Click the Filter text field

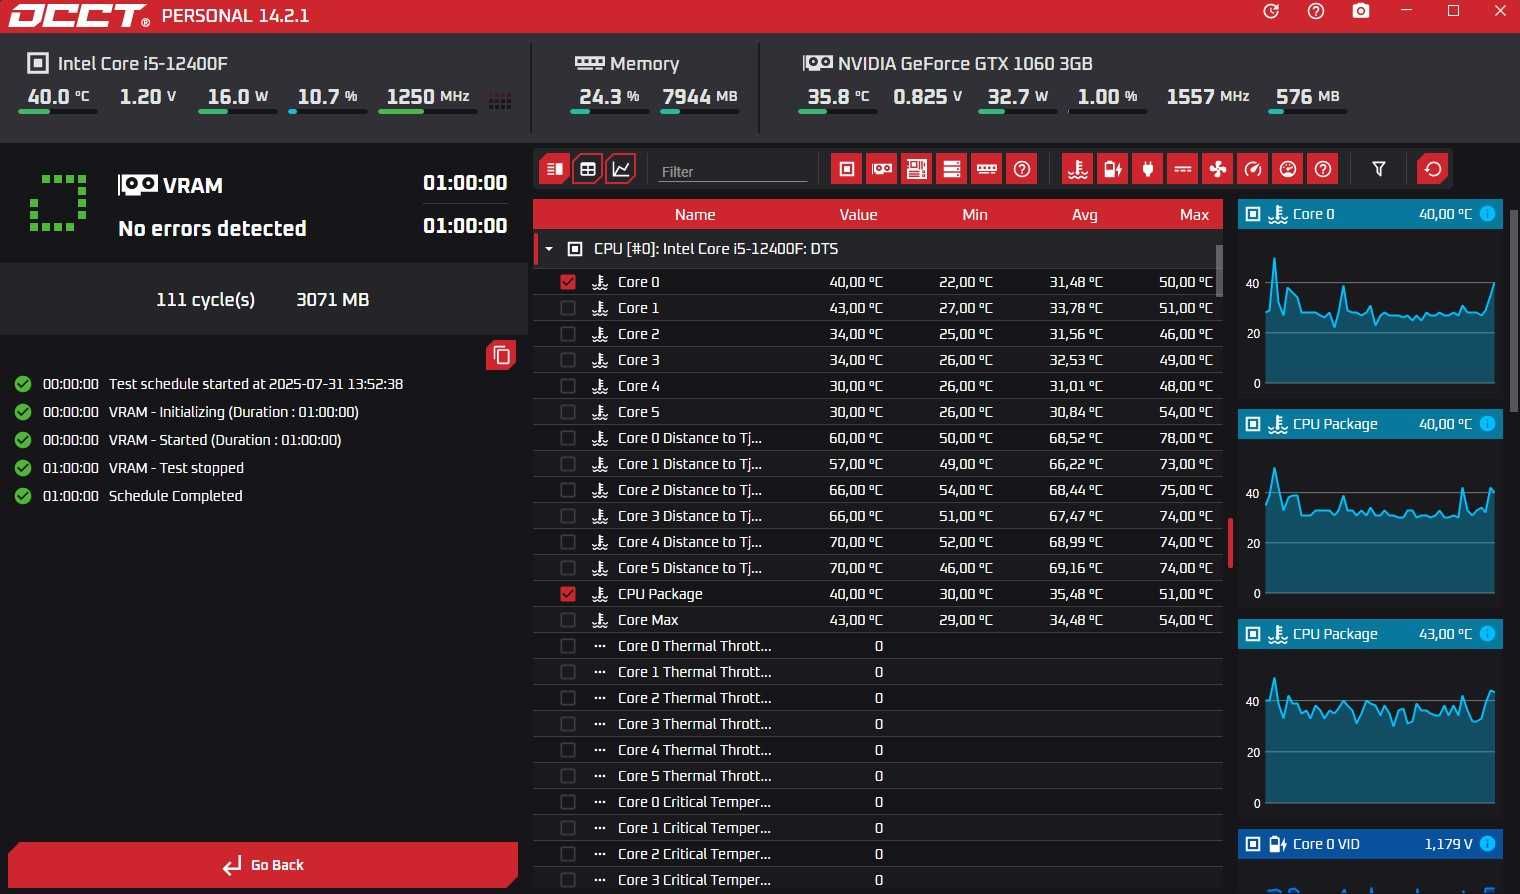tap(733, 171)
